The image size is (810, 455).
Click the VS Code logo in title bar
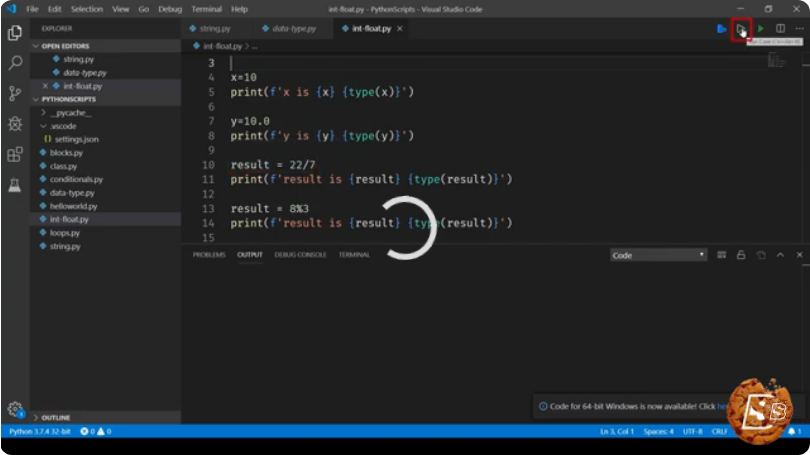click(x=11, y=9)
